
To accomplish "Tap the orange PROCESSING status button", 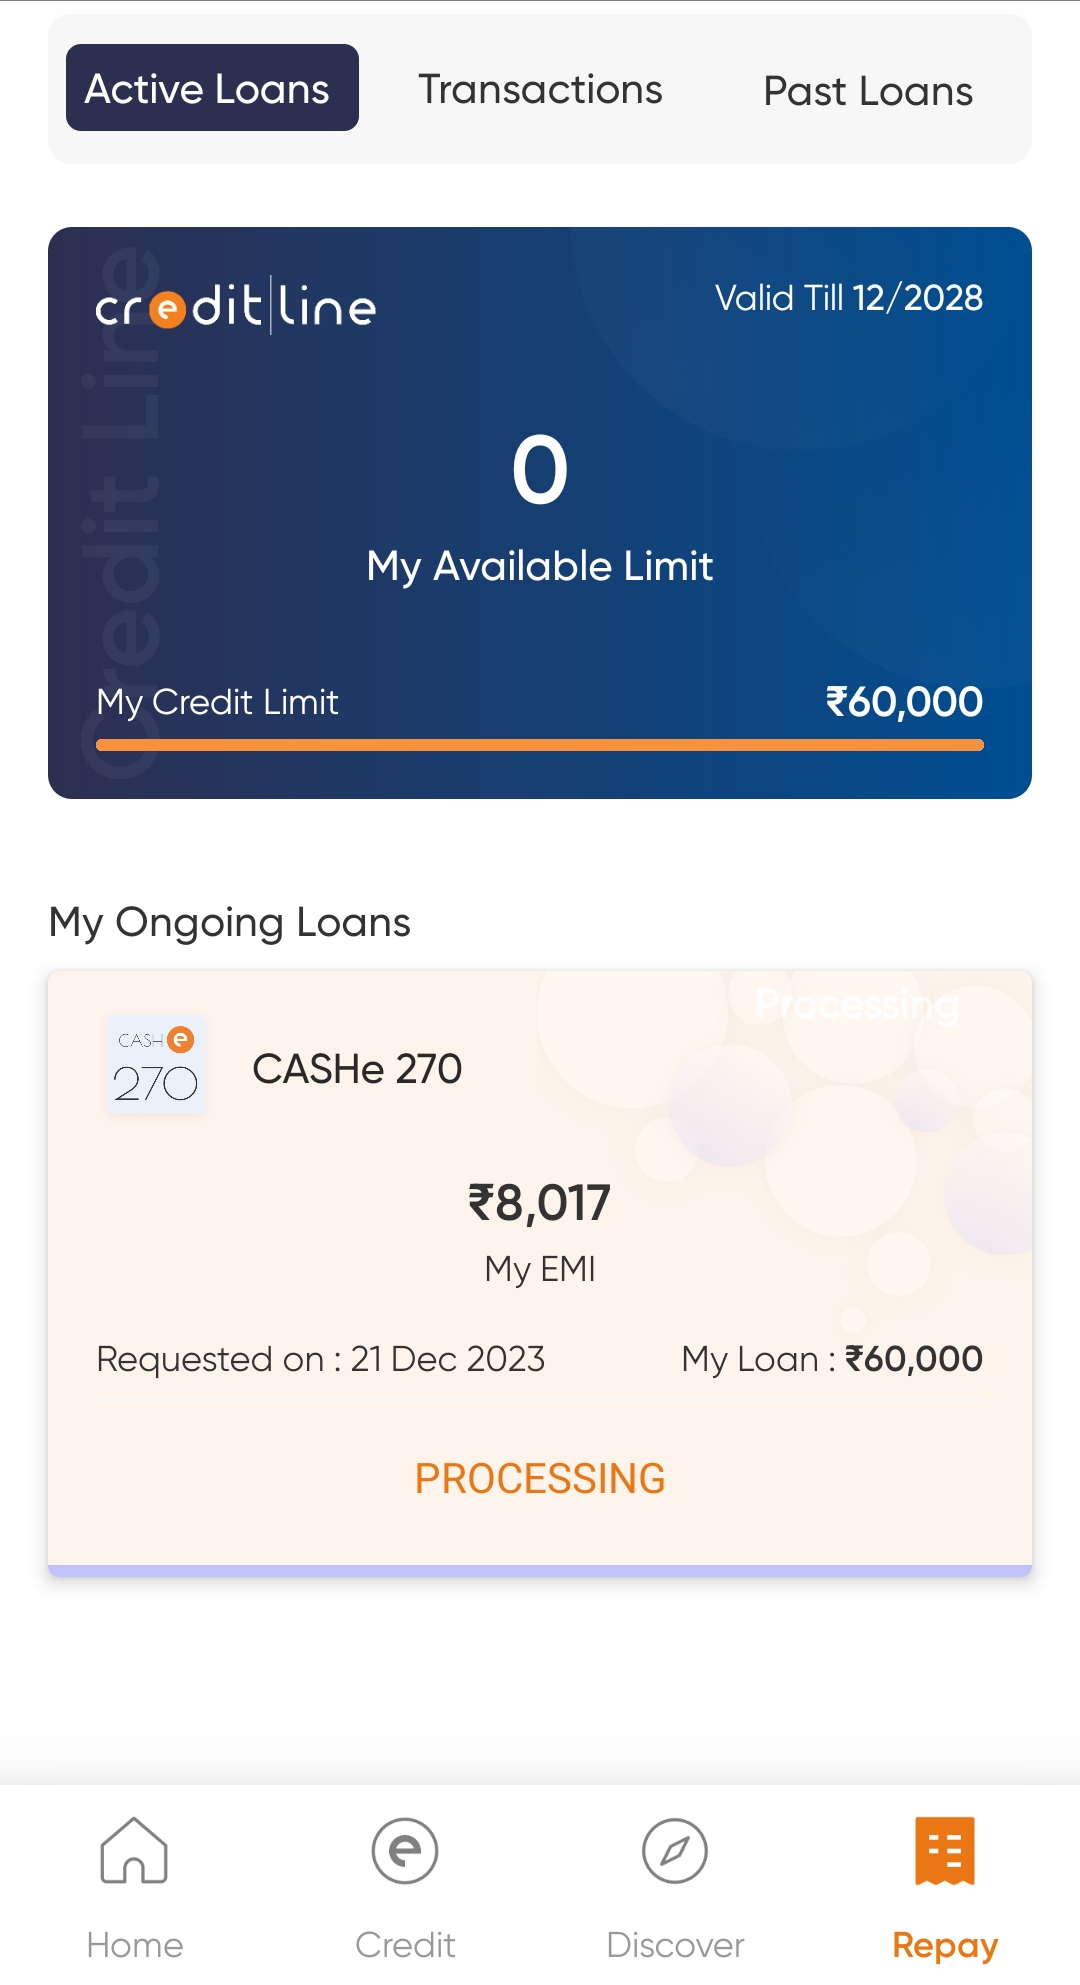I will (x=540, y=1478).
